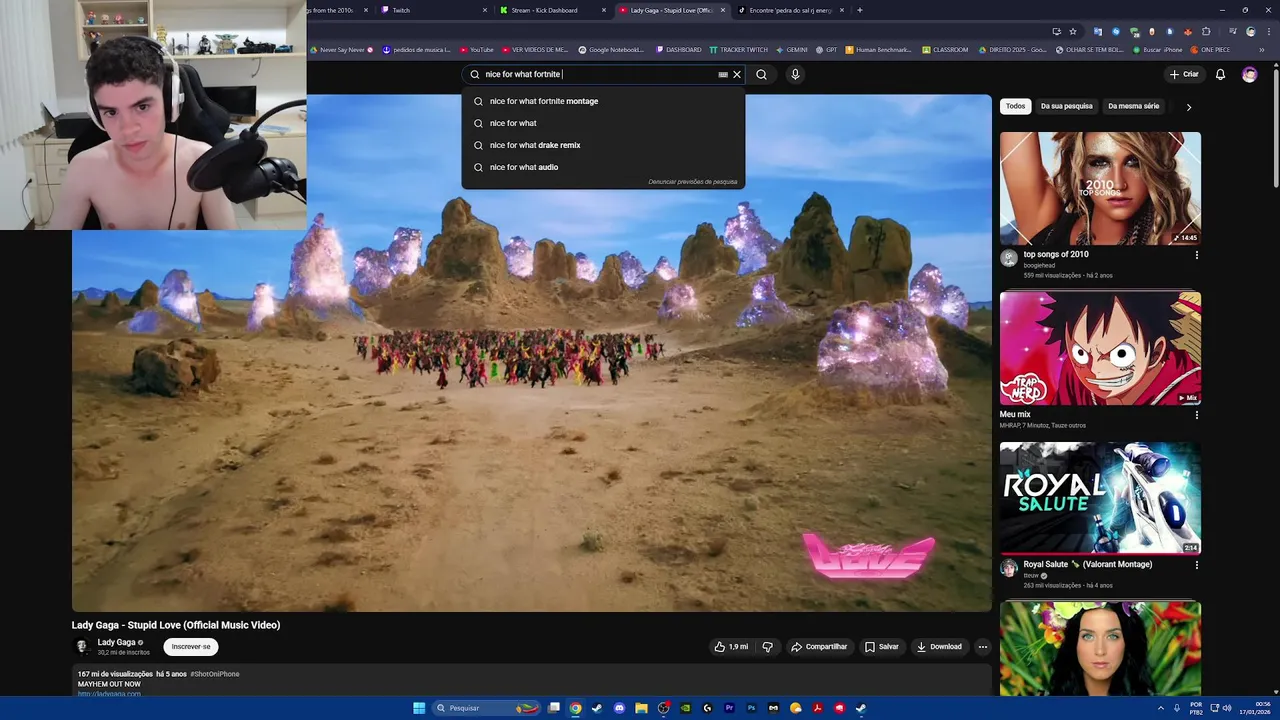1280x720 pixels.
Task: Switch to the Stream - Kick Dashboard tab
Action: point(552,10)
